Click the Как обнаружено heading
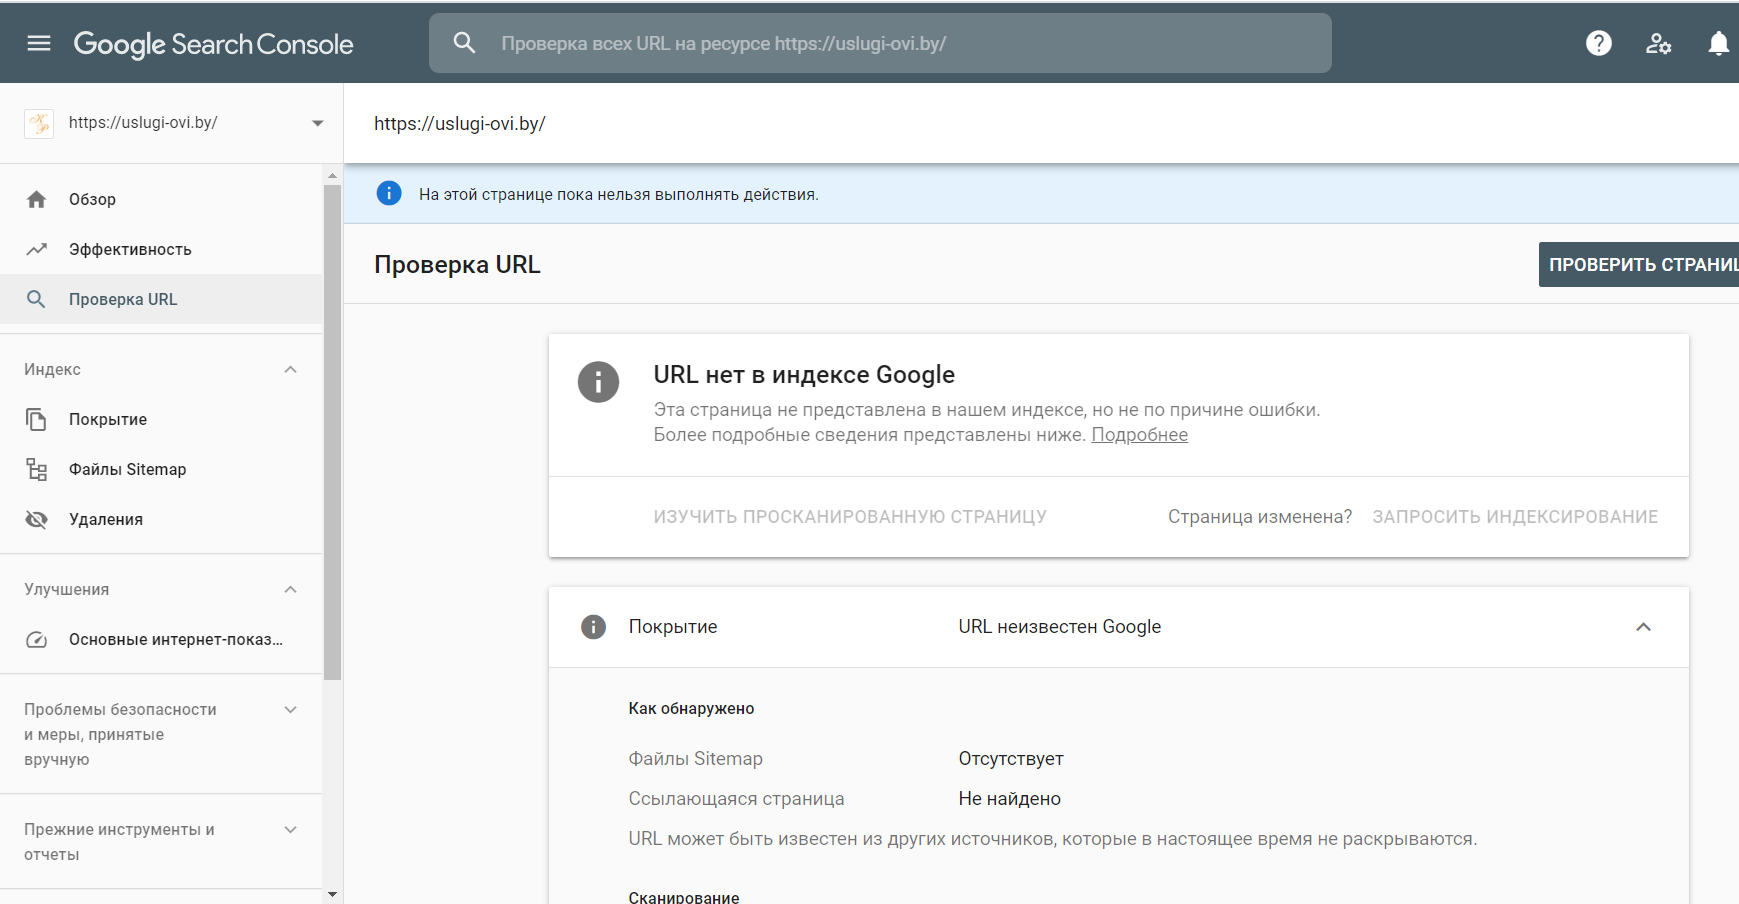Viewport: 1739px width, 904px height. (691, 708)
